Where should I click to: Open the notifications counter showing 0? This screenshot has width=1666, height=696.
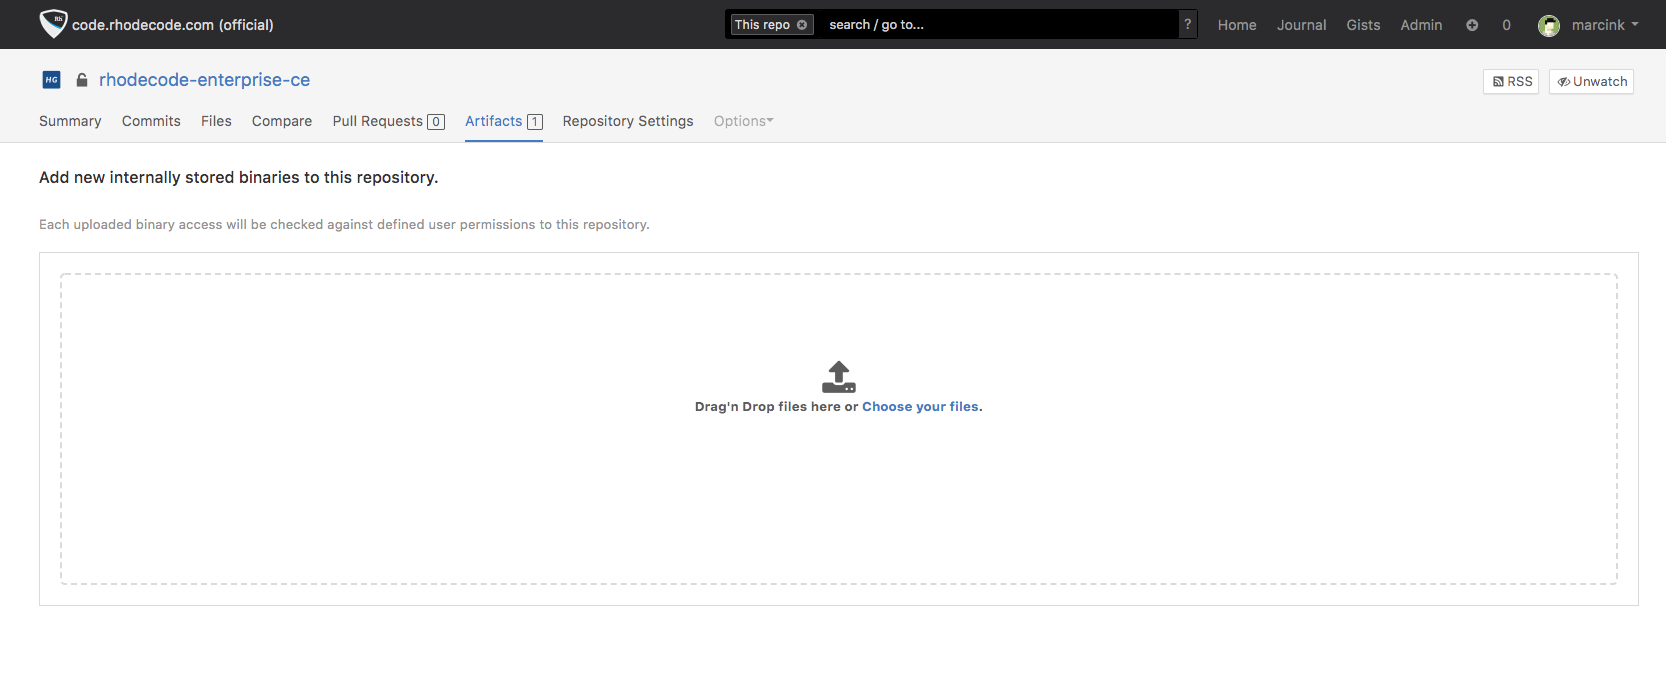tap(1506, 25)
